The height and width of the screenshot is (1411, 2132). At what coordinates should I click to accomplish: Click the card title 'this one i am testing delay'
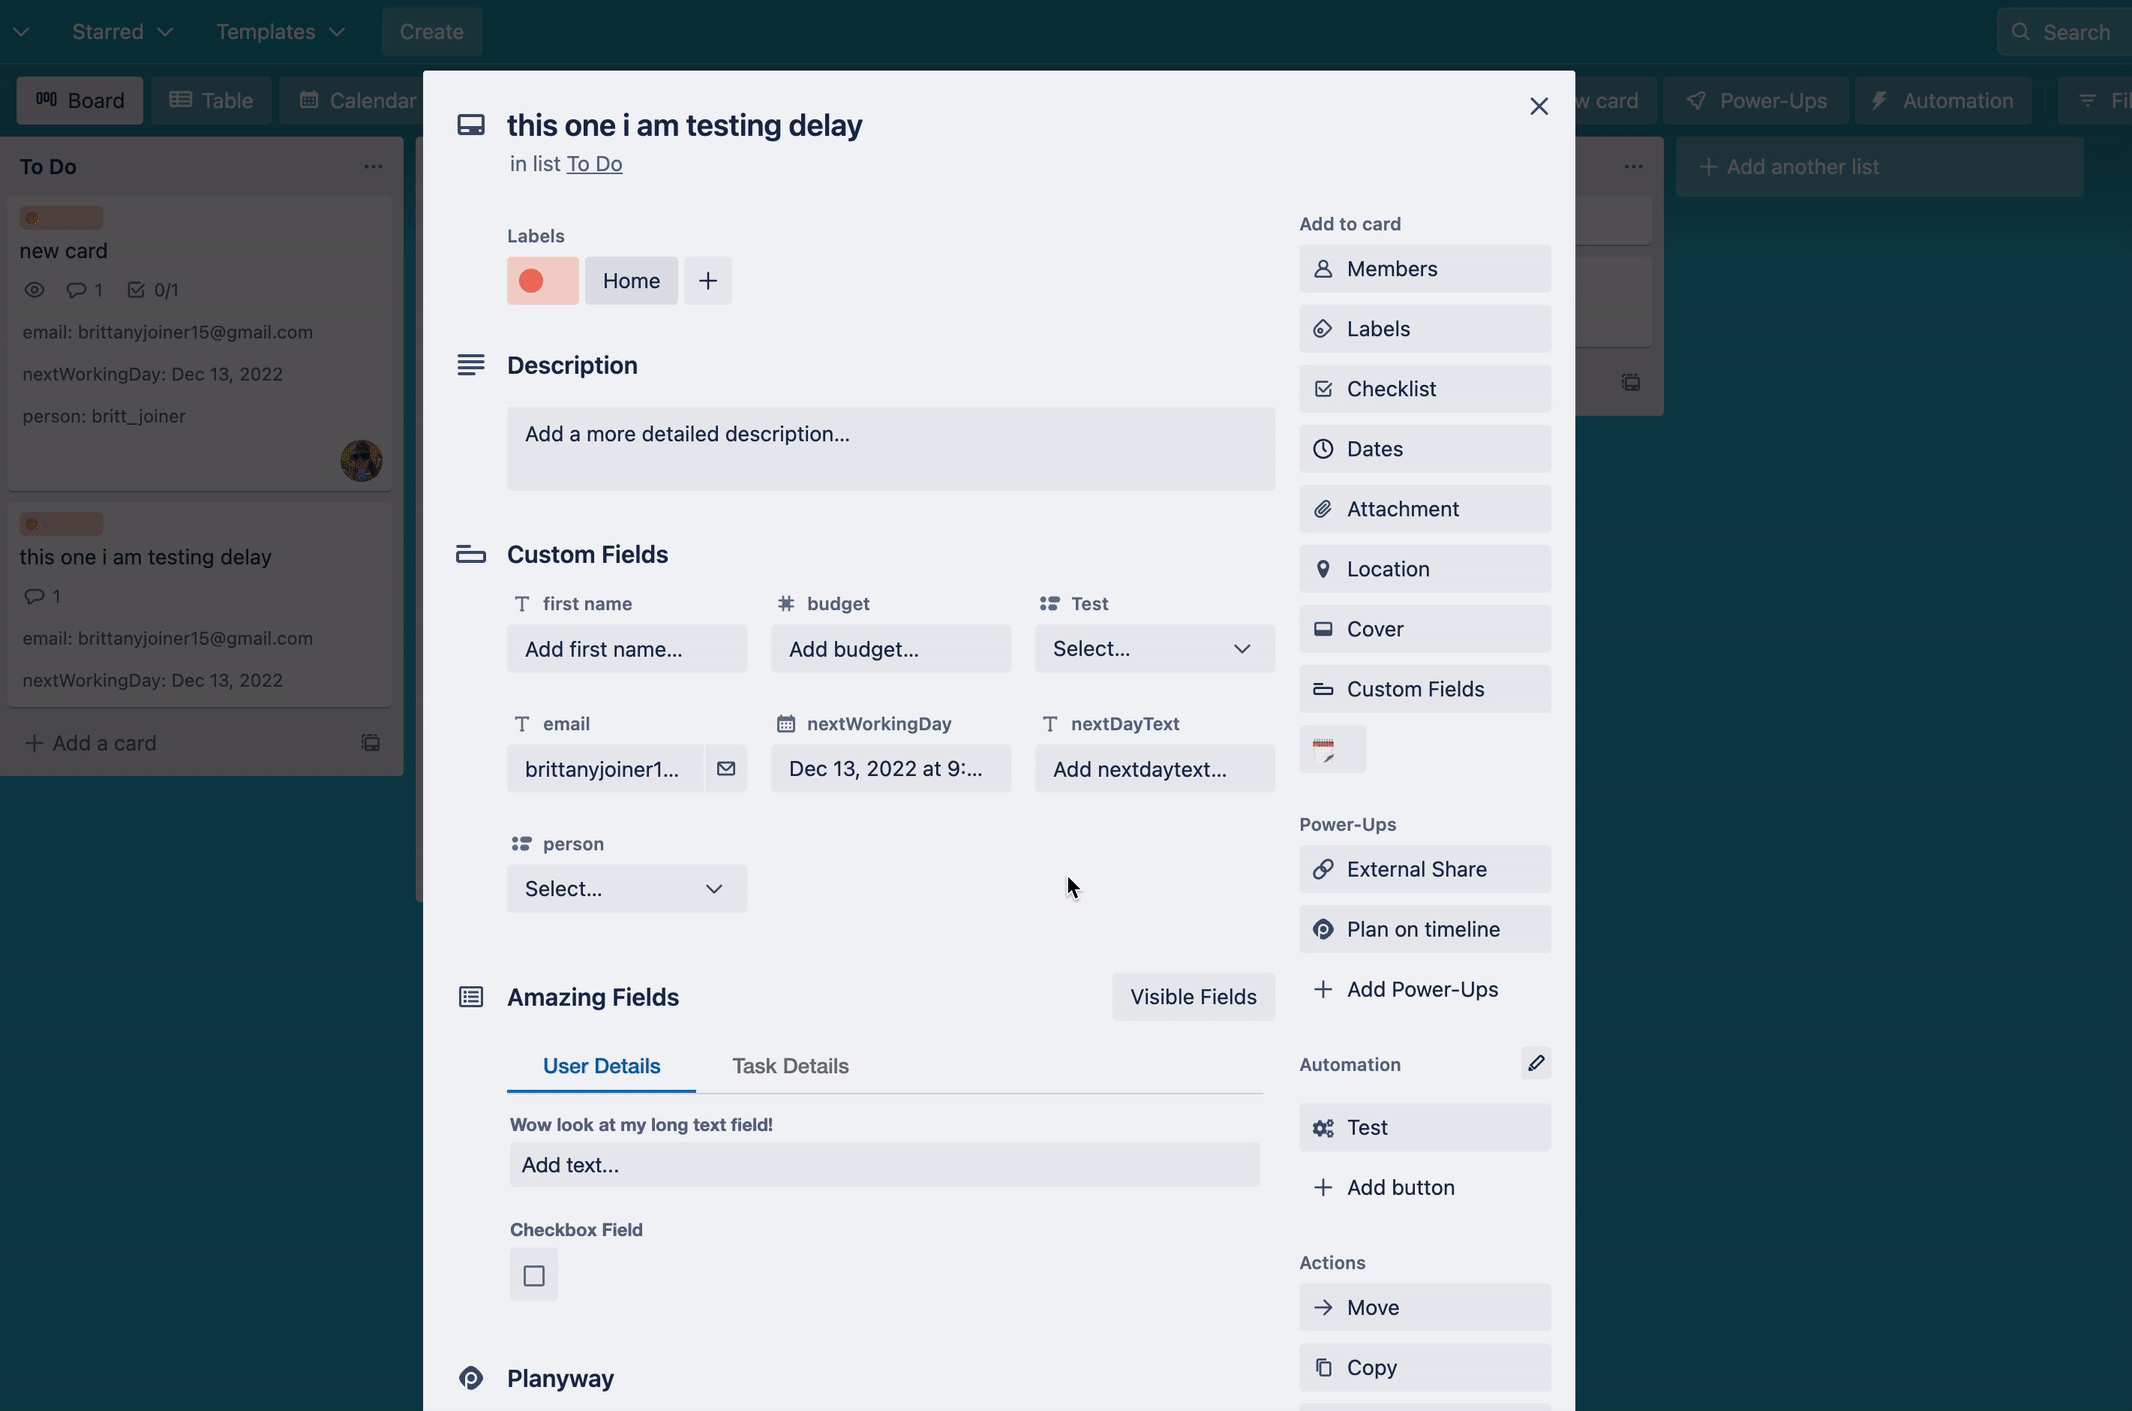684,126
